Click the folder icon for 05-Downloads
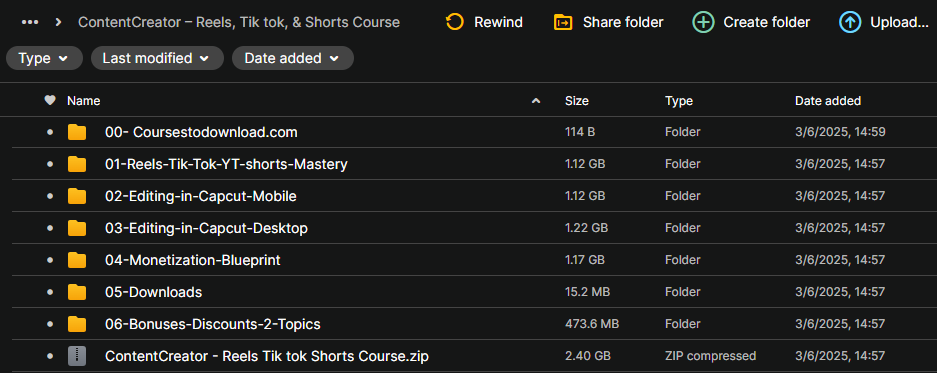937x373 pixels. tap(77, 292)
